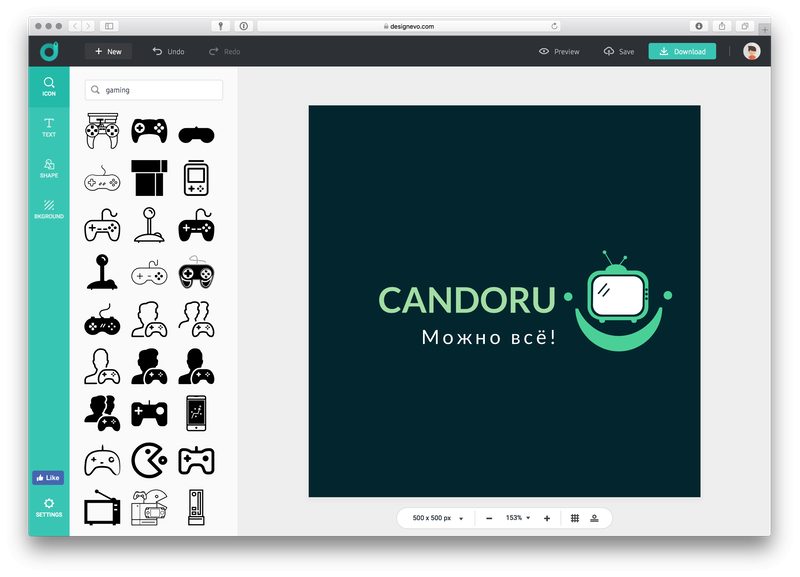Select the 'Можно всё!' slogan on canvas

[488, 337]
